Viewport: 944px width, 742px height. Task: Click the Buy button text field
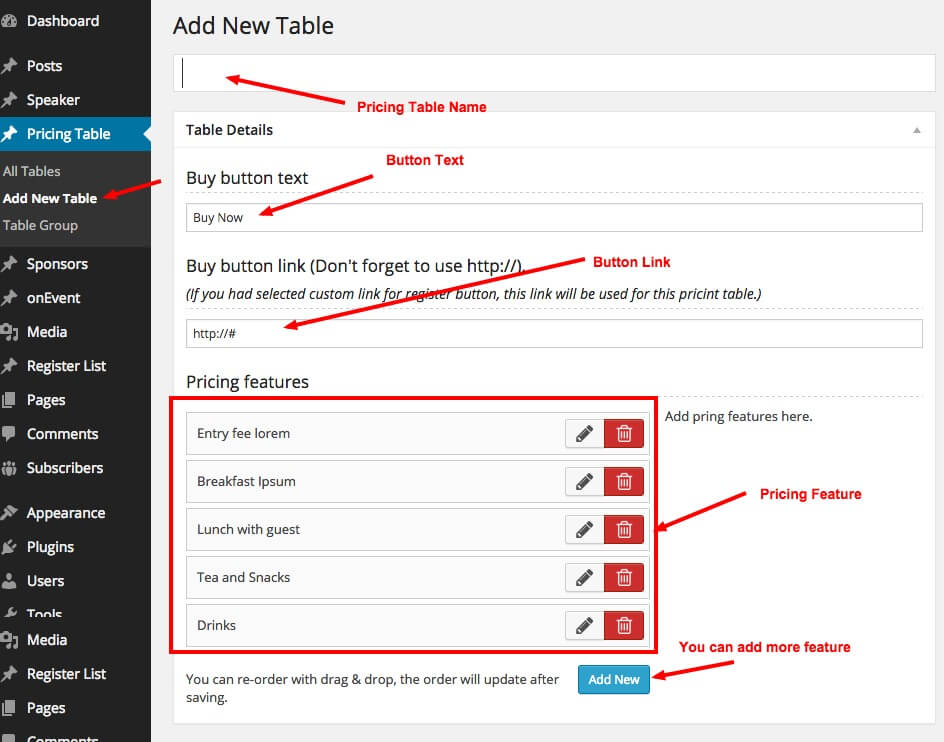[553, 218]
